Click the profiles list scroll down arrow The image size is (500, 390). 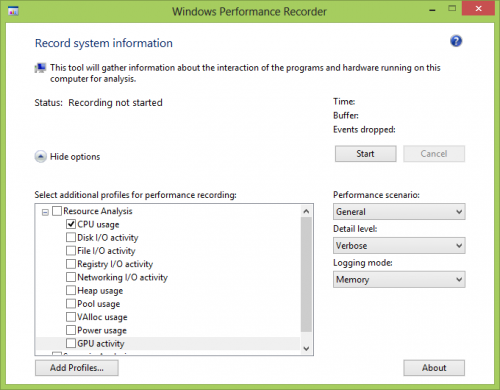point(306,349)
